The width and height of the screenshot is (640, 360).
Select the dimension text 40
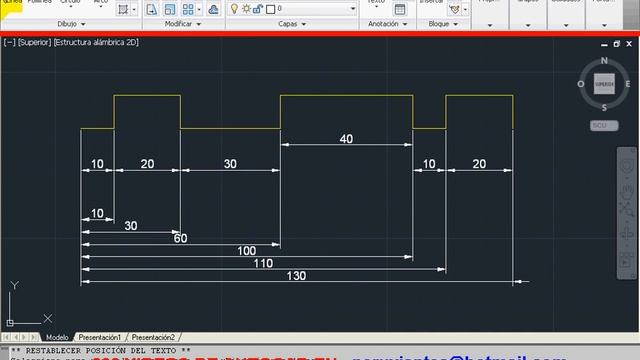346,139
